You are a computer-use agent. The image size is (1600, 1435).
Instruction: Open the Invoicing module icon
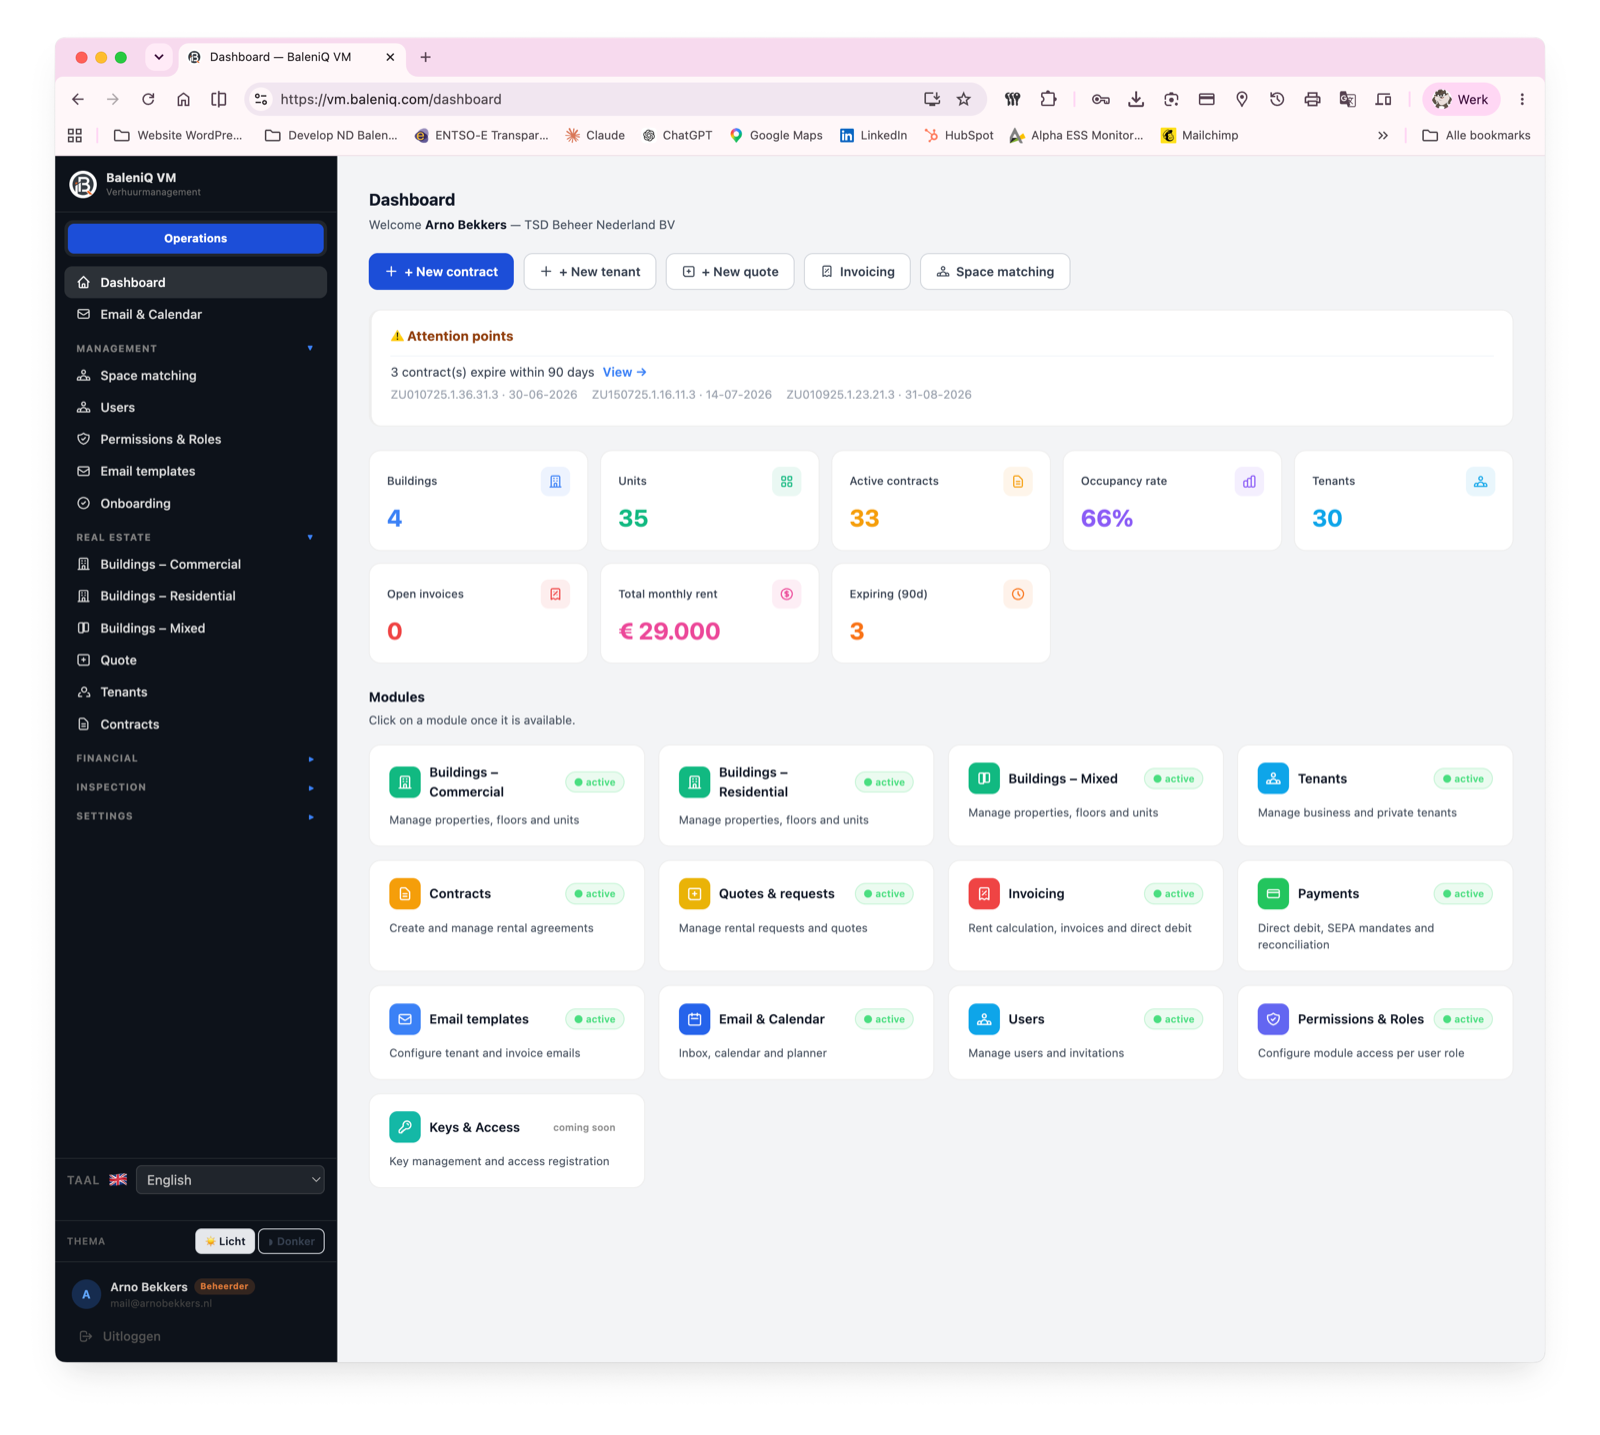[984, 893]
